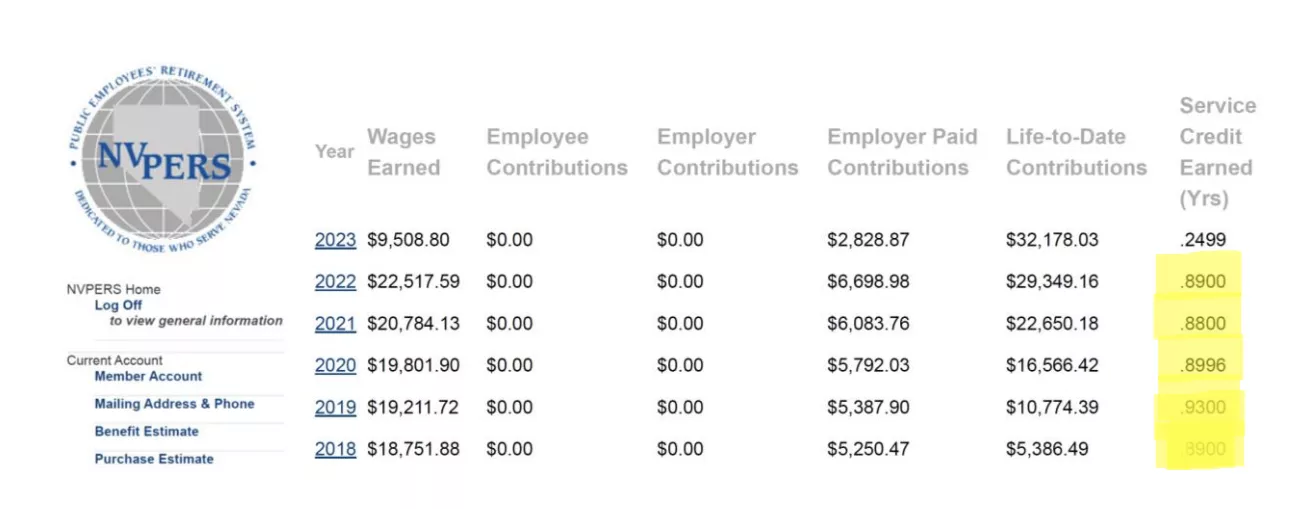Image resolution: width=1315 pixels, height=509 pixels.
Task: Open the 2023 year link
Action: click(x=335, y=240)
